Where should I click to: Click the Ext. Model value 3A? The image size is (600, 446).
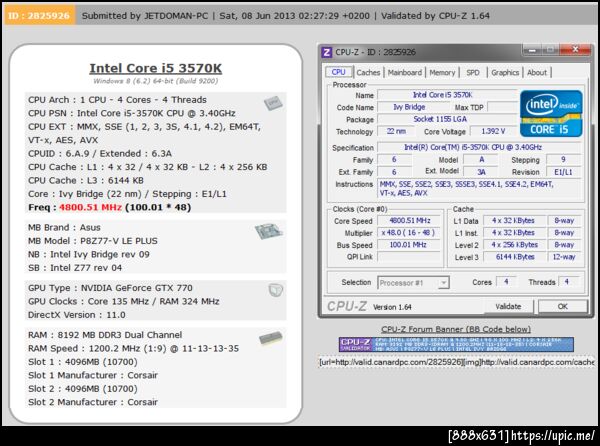coord(481,172)
